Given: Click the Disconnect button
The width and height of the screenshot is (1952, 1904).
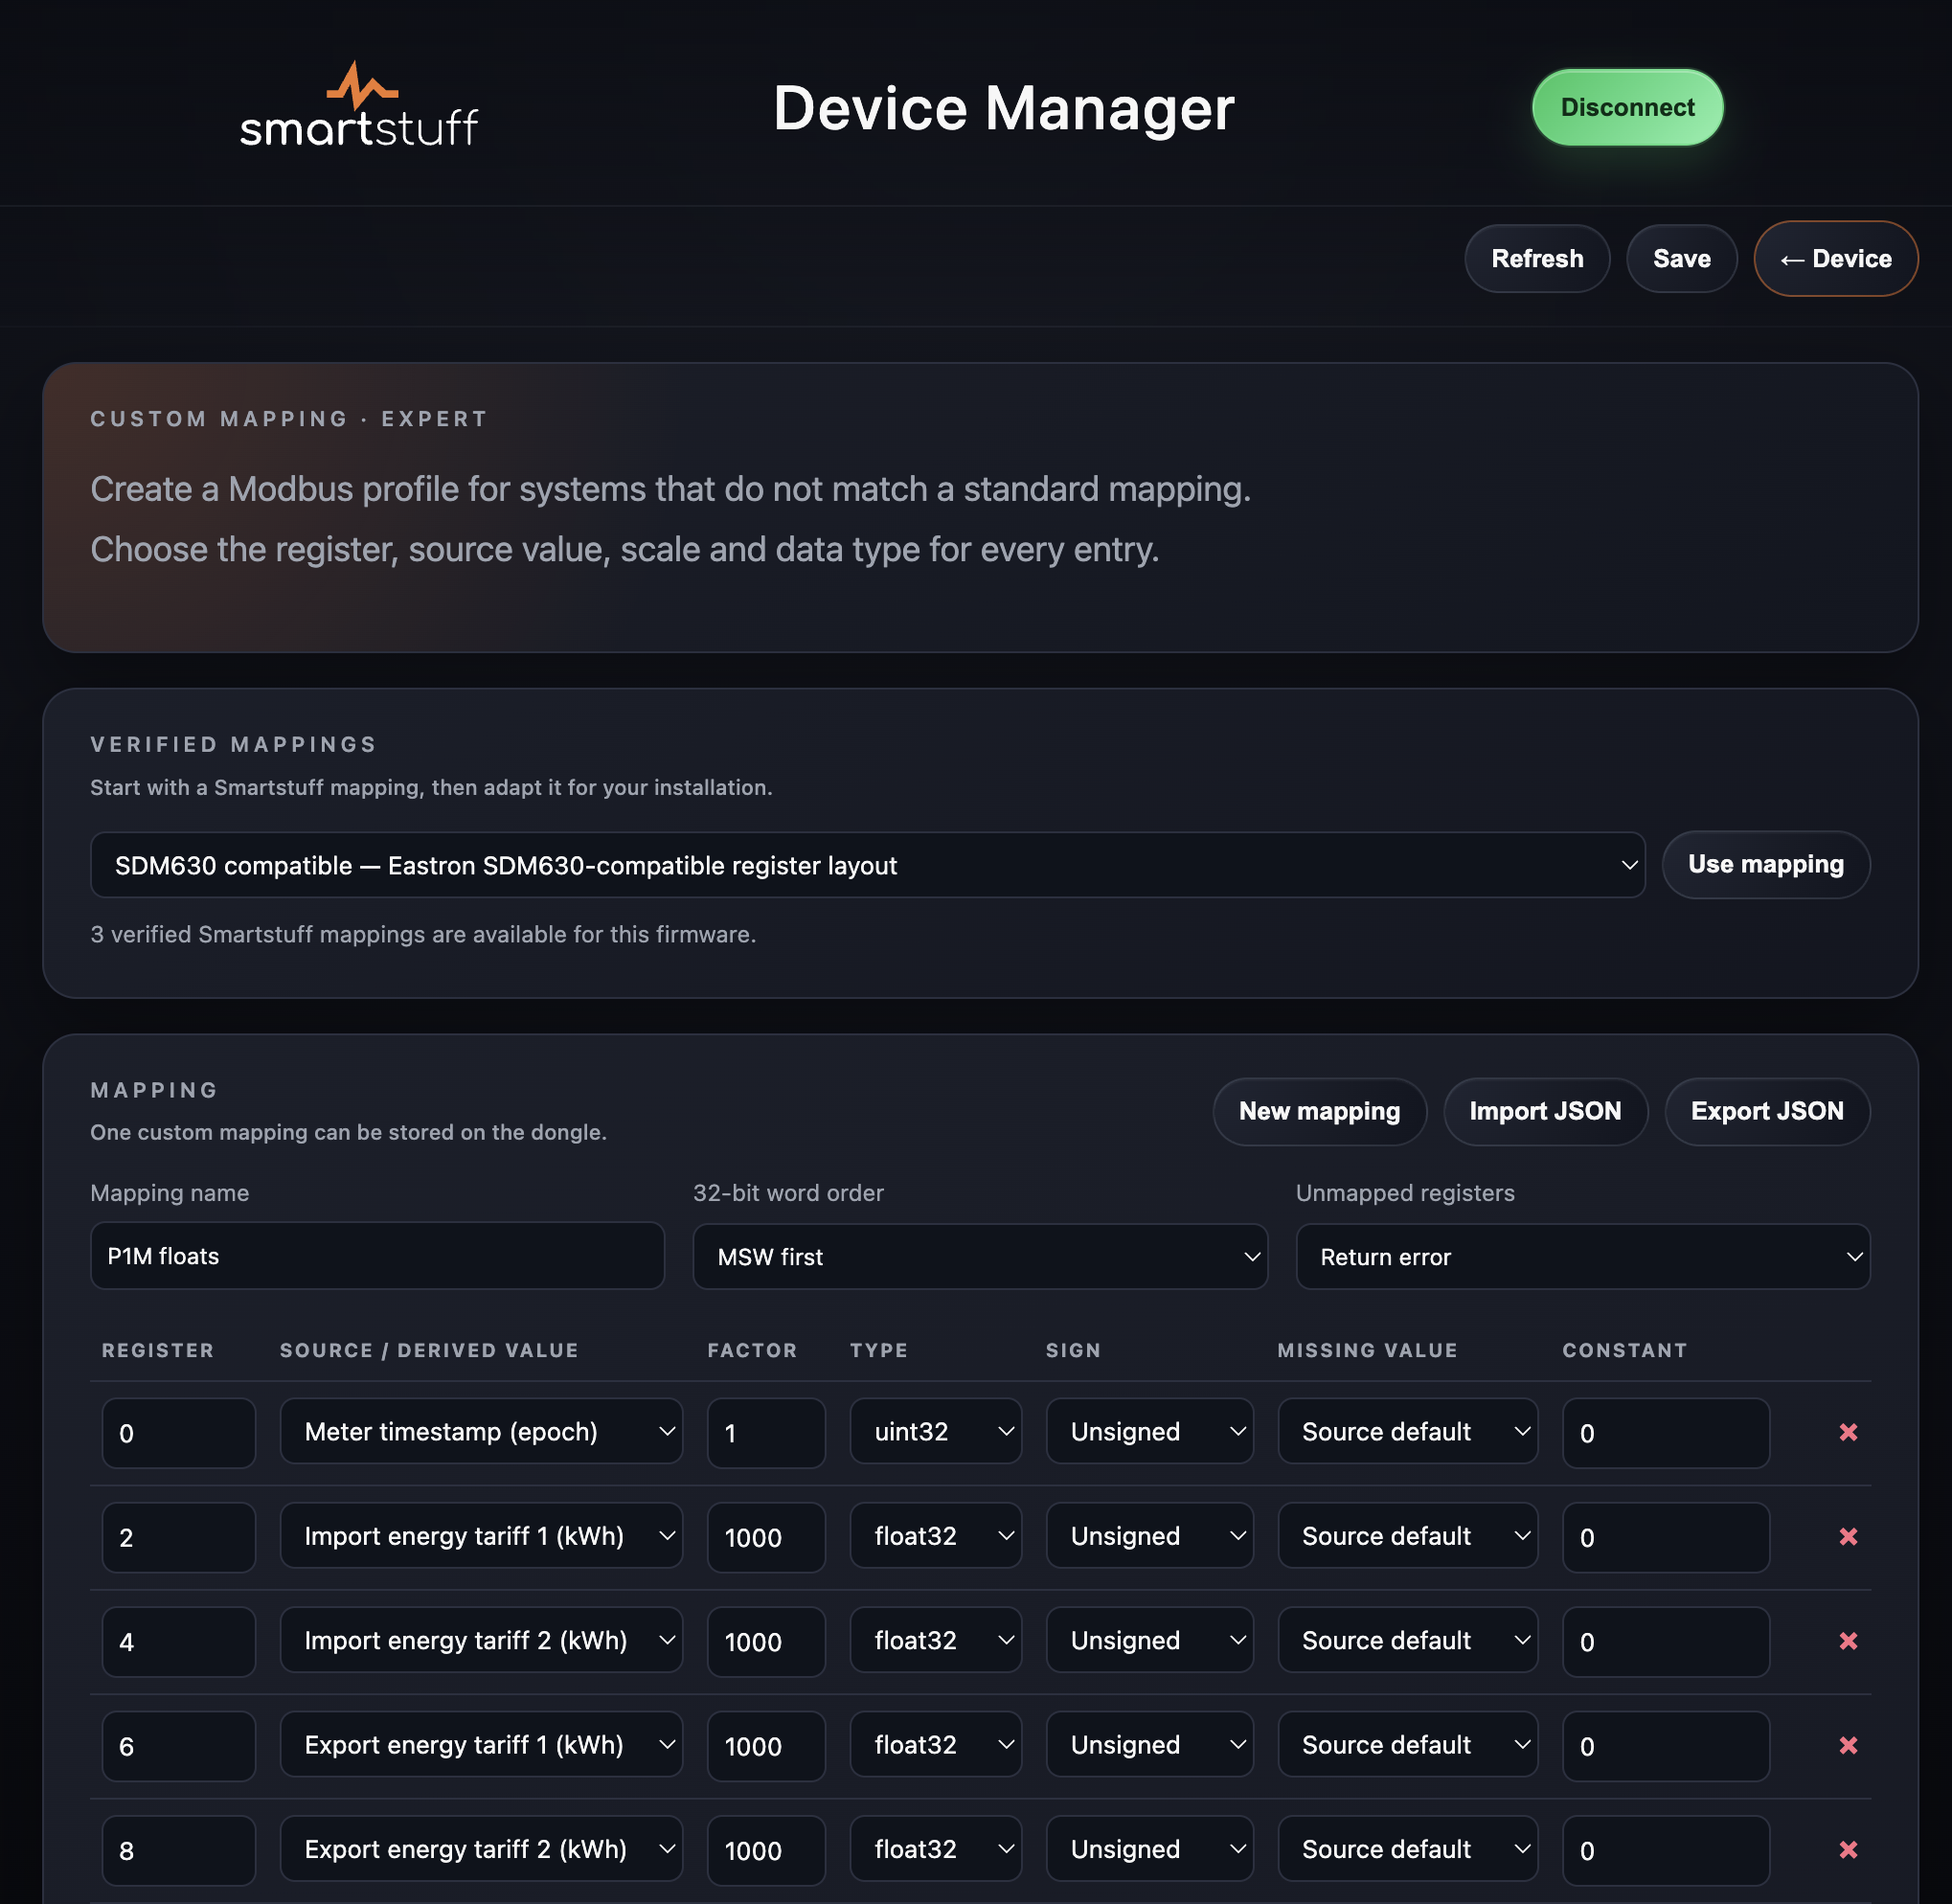Looking at the screenshot, I should pos(1627,107).
